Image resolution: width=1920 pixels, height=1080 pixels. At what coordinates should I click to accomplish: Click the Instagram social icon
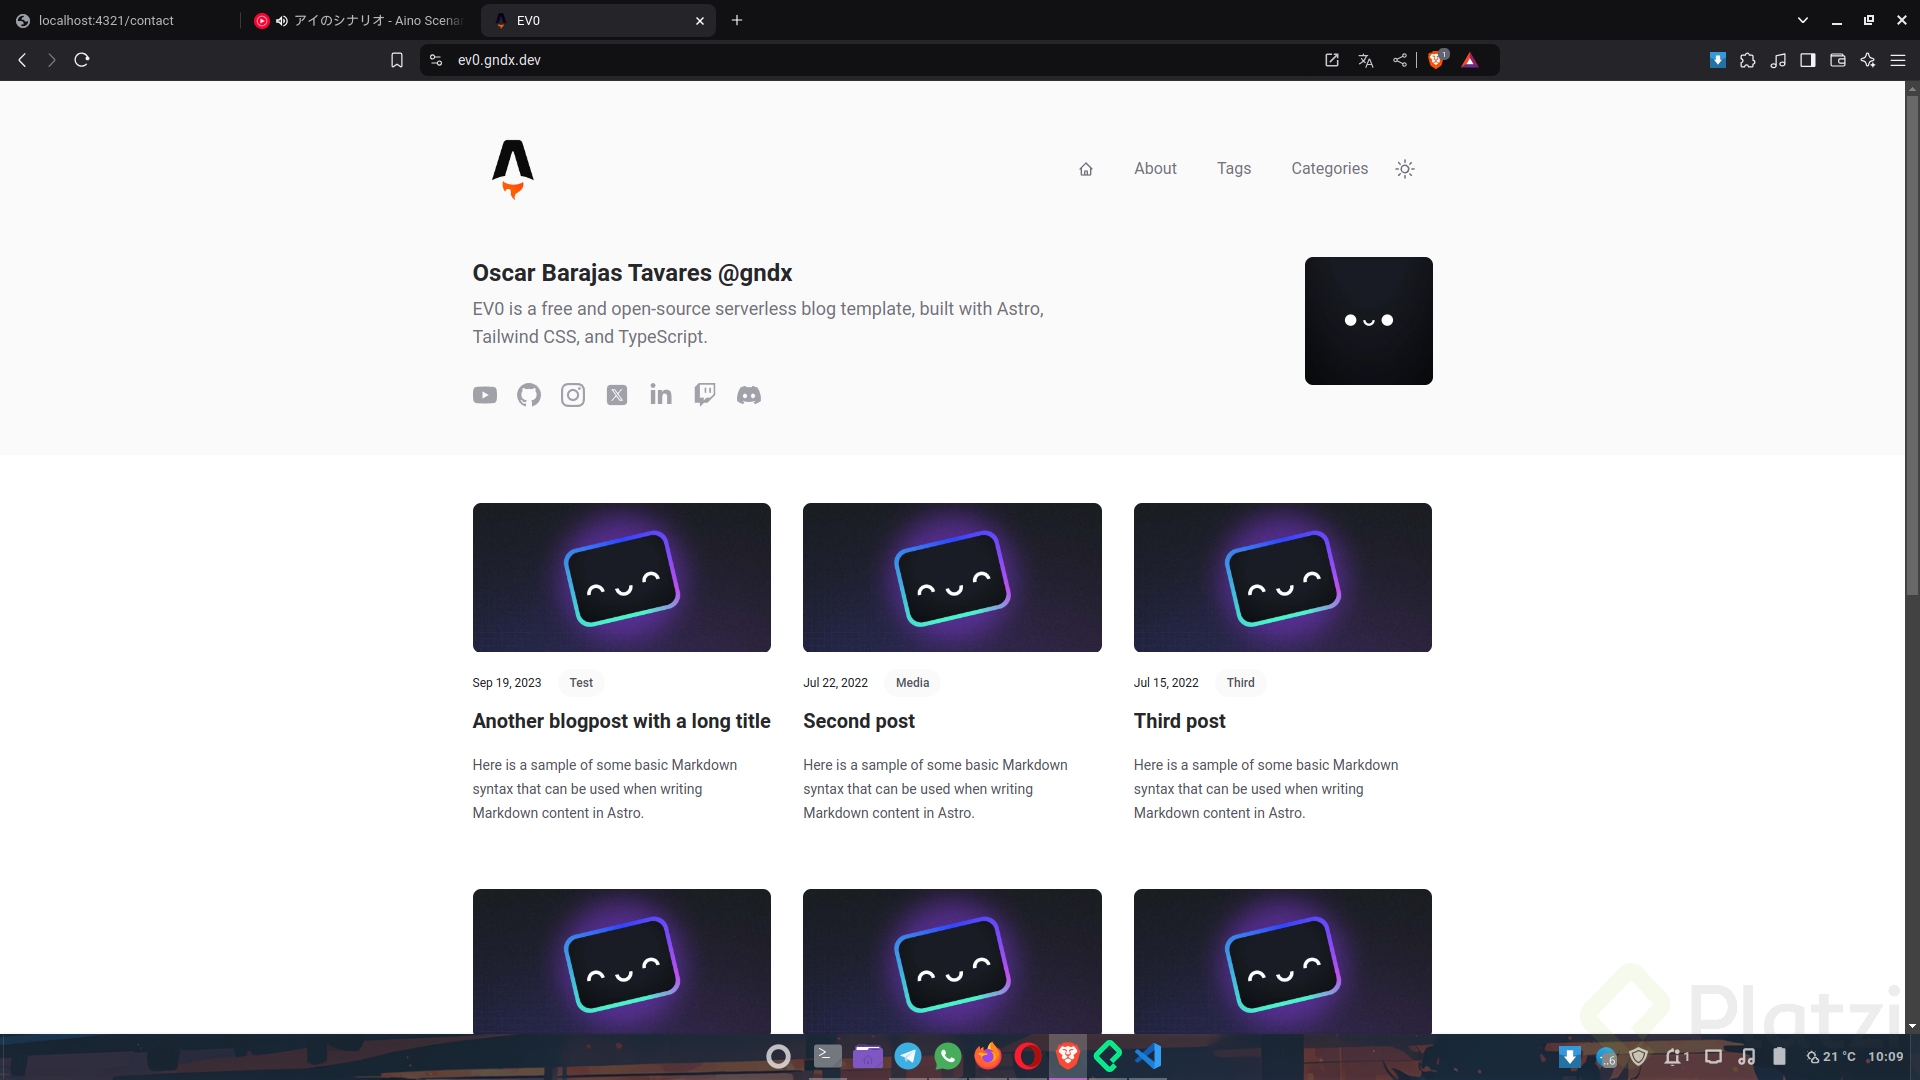coord(573,395)
